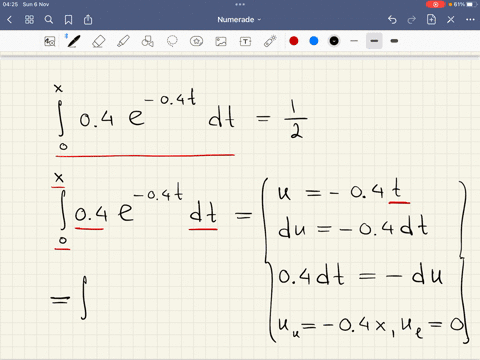This screenshot has width=480, height=360.
Task: Select the thick stroke width
Action: (x=394, y=41)
